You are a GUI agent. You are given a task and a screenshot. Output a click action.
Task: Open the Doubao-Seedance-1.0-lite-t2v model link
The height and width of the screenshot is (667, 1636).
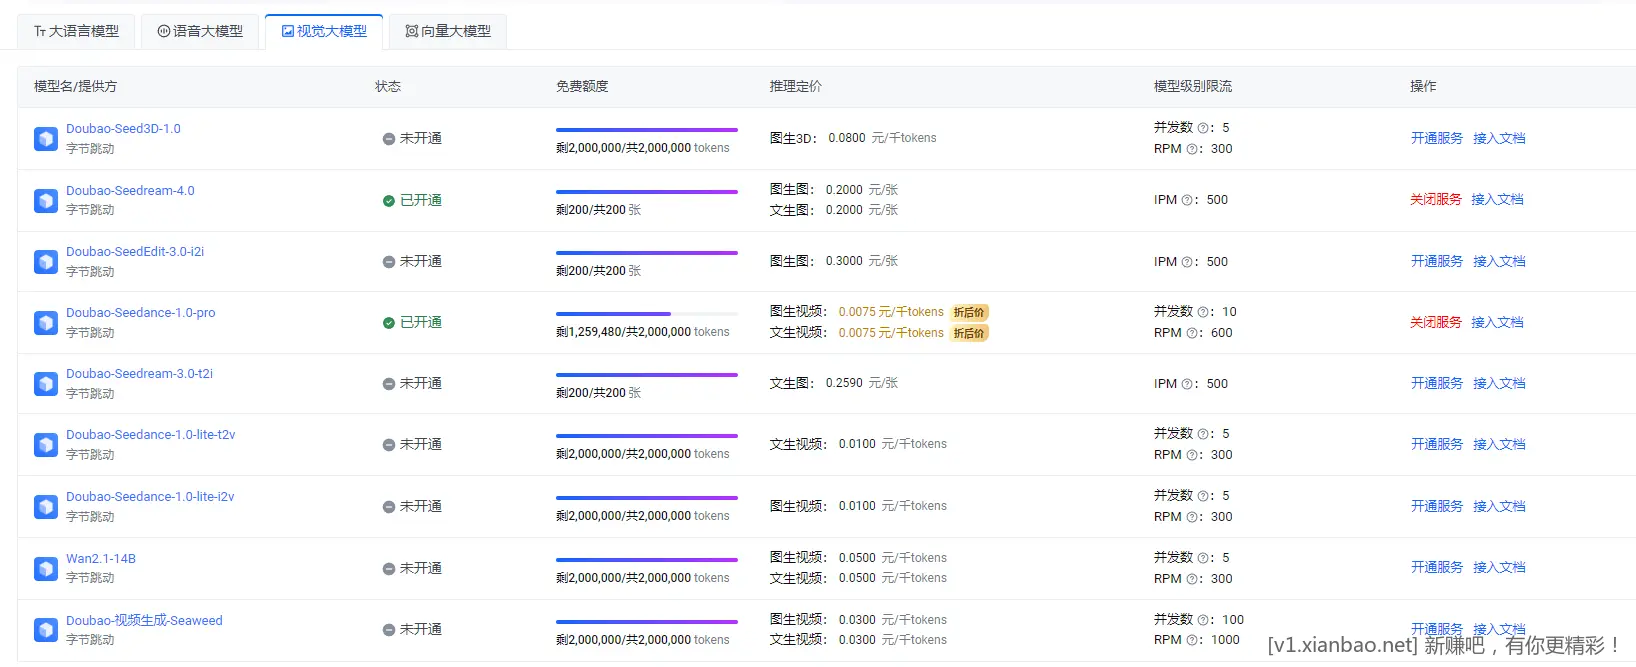[x=151, y=435]
